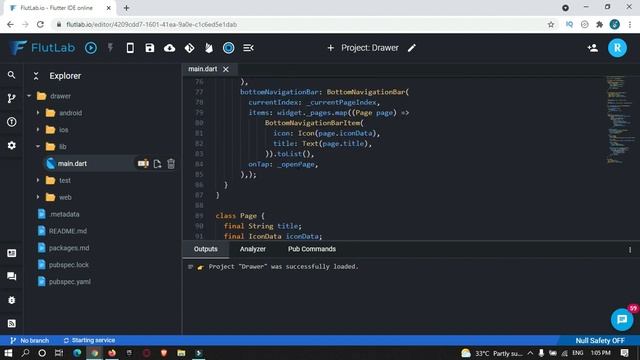640x360 pixels.
Task: Click the code minimap overview
Action: pyautogui.click(x=620, y=119)
